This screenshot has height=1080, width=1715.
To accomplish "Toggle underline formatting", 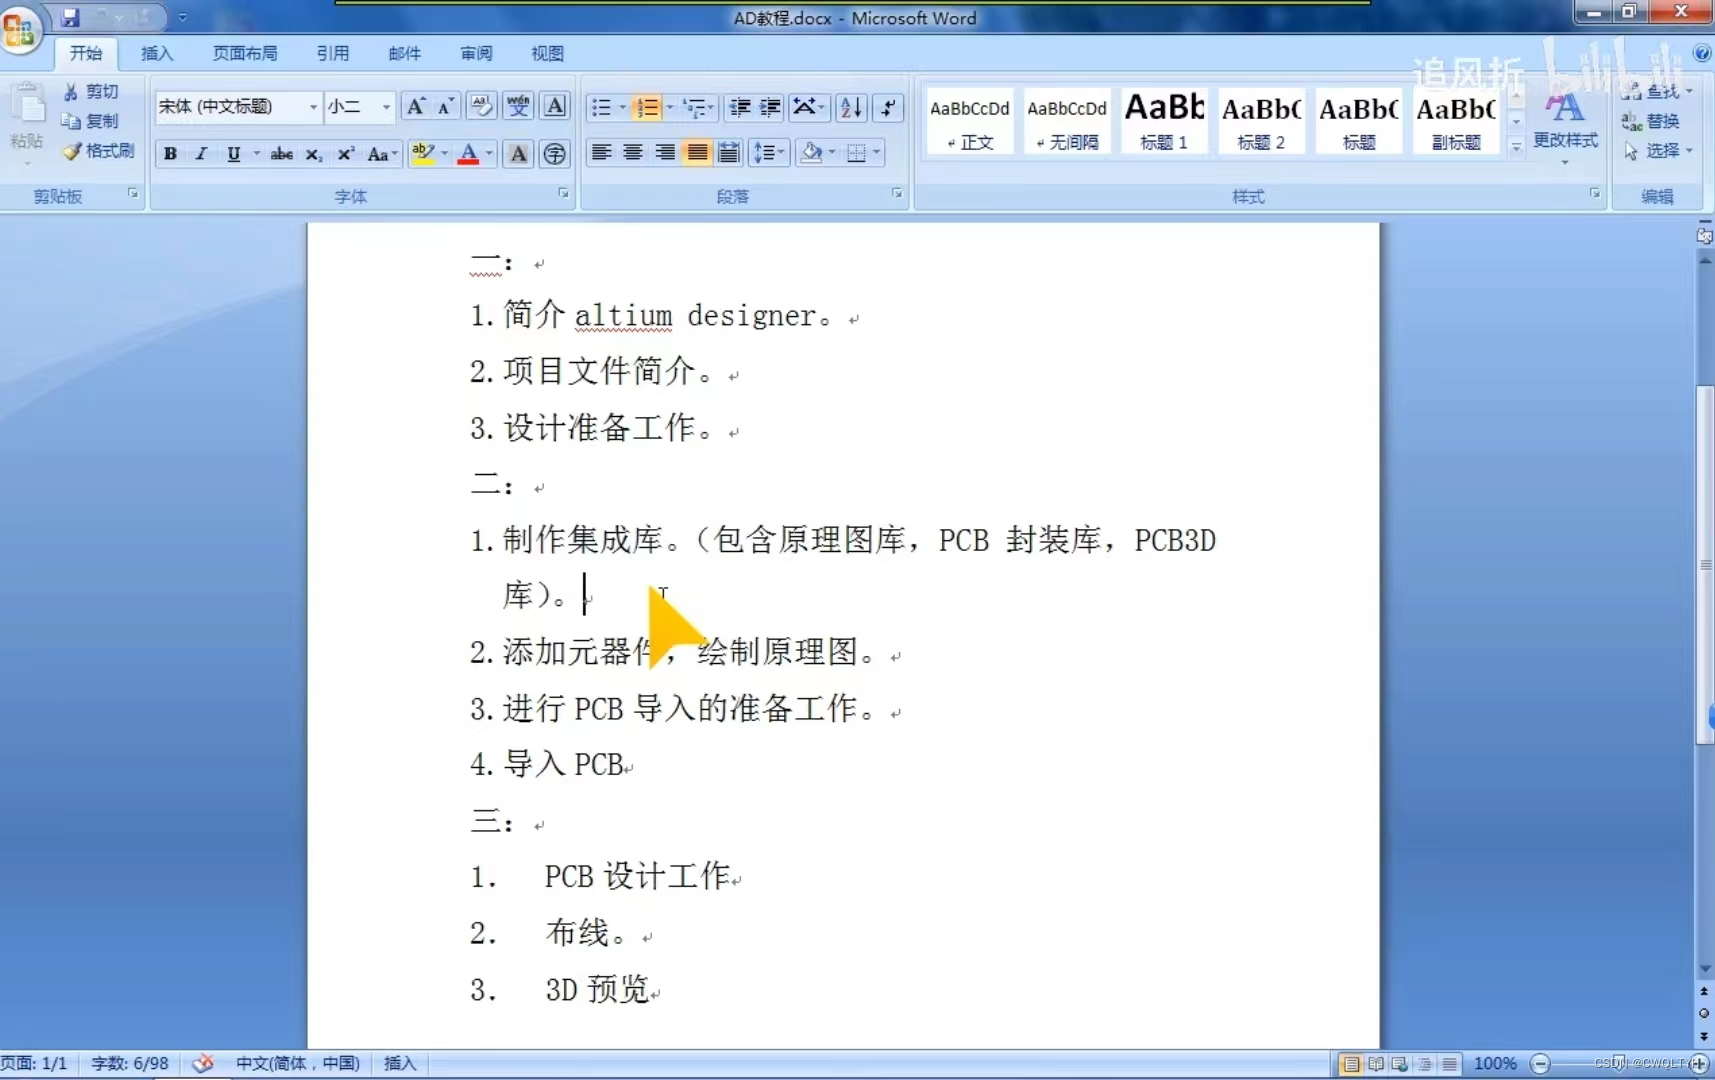I will point(233,154).
